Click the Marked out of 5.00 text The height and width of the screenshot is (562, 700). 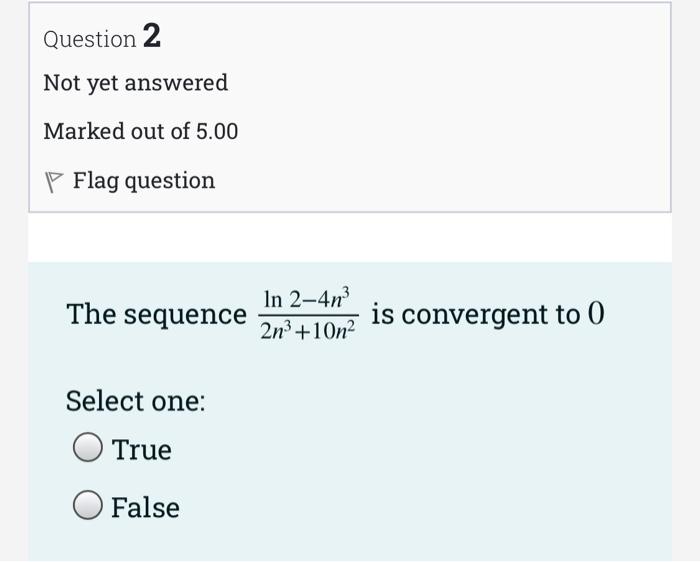[141, 131]
